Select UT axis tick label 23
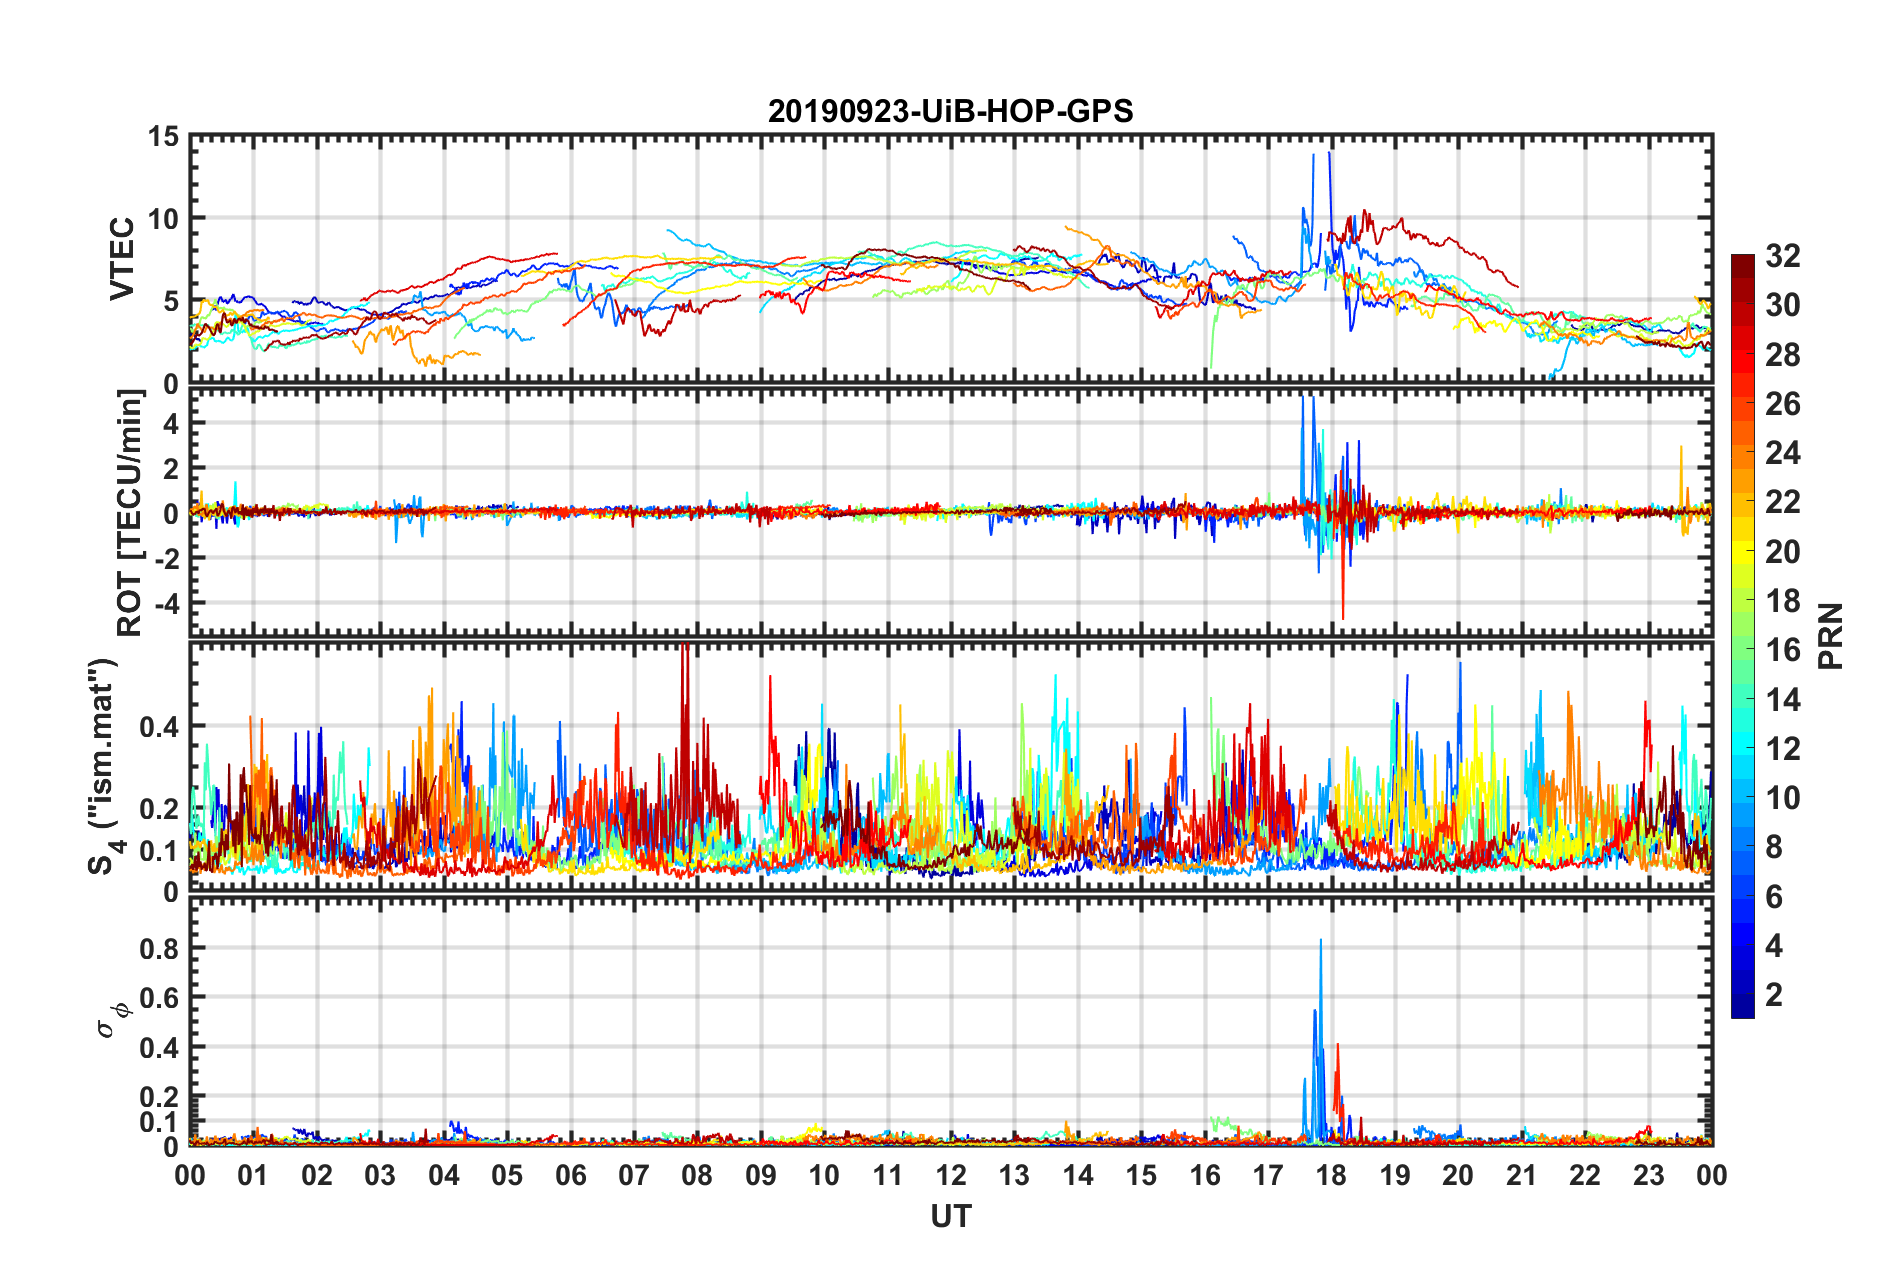This screenshot has height=1272, width=1902. [1649, 1175]
